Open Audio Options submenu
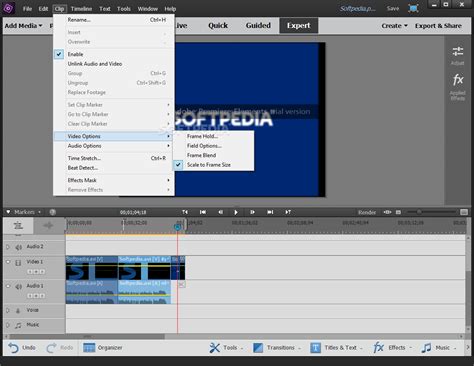 coord(113,146)
